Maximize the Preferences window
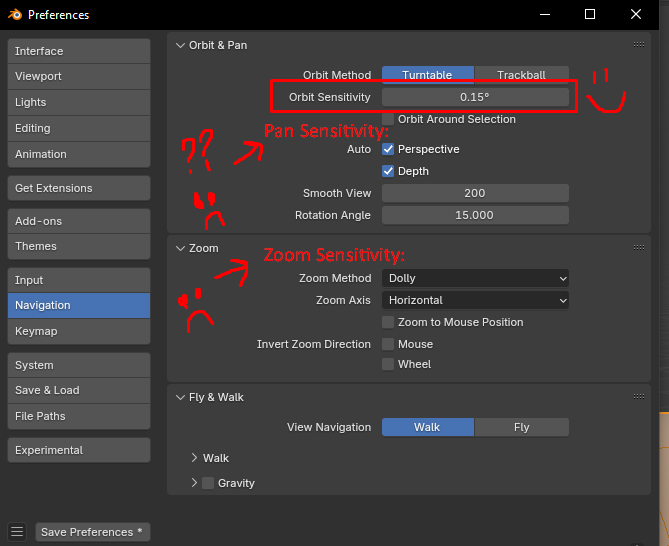The image size is (669, 546). coord(590,15)
